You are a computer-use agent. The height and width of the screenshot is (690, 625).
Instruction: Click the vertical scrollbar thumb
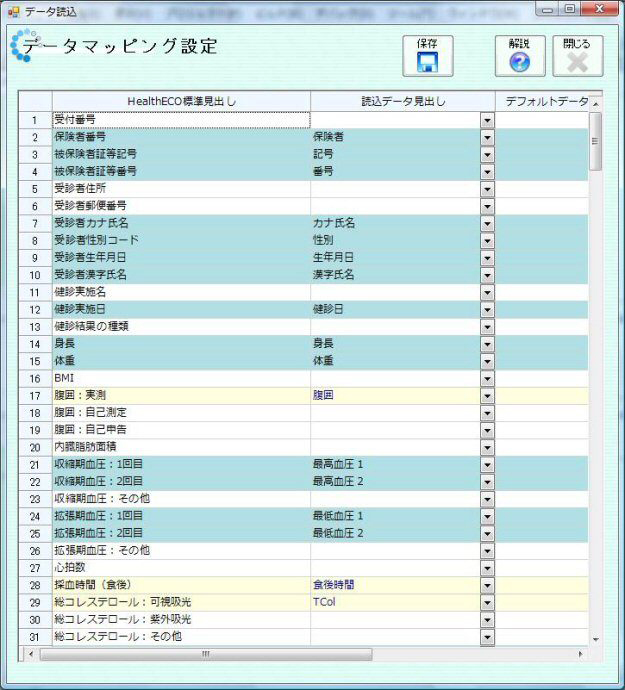(595, 141)
